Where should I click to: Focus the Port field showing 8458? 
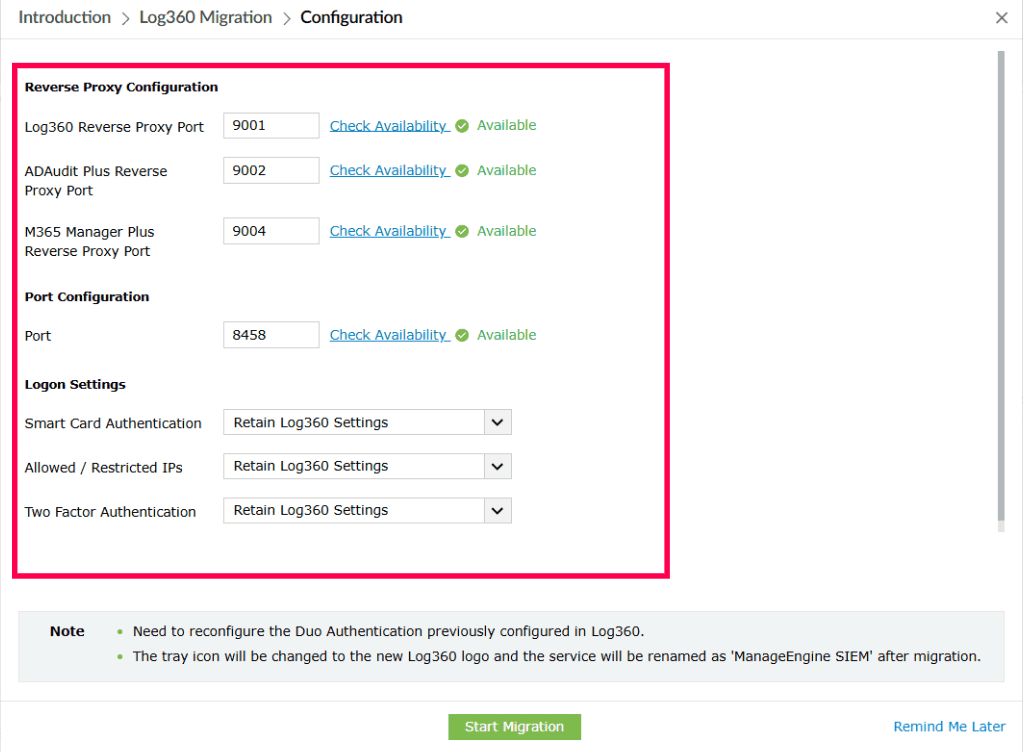[x=271, y=335]
